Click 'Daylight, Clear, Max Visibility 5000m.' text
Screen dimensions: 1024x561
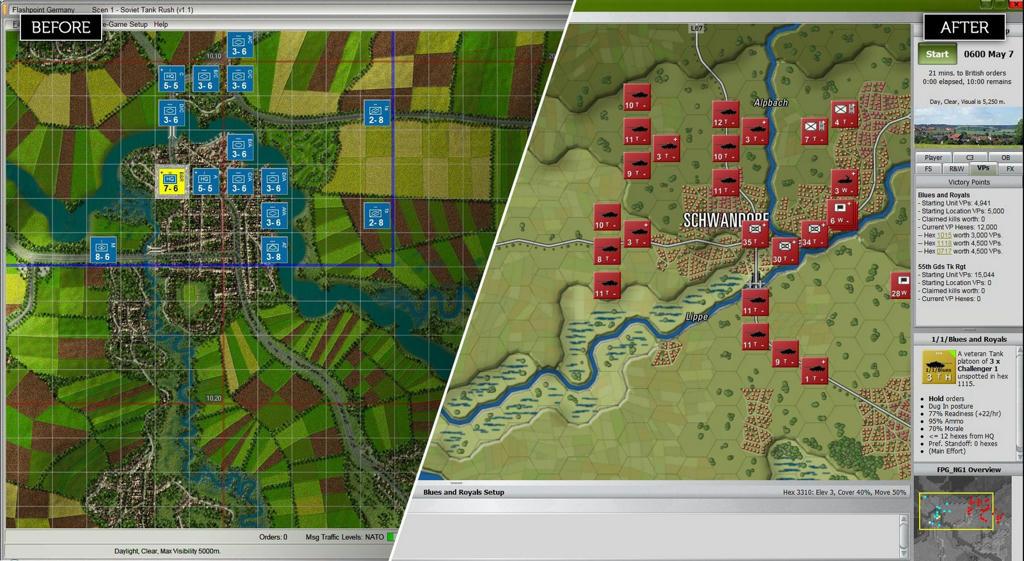point(167,551)
